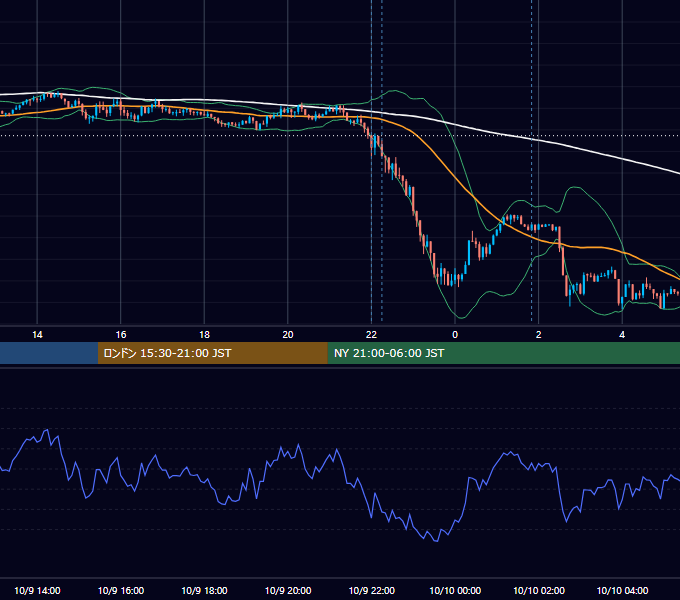Click the hour label 0 on time axis

click(x=455, y=335)
